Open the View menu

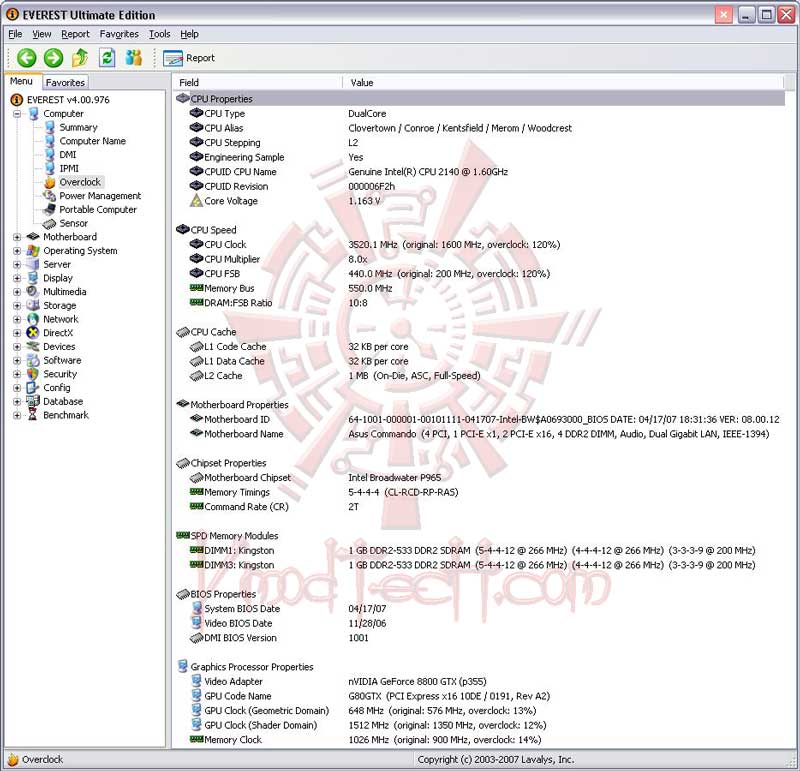(x=42, y=34)
